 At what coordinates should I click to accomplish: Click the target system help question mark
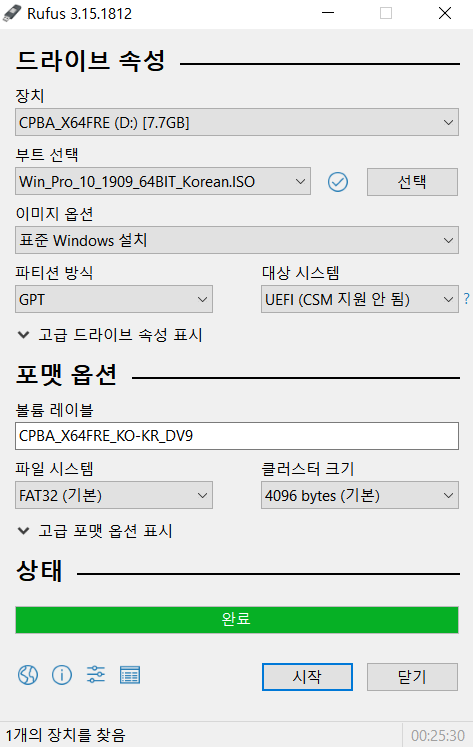tap(466, 299)
